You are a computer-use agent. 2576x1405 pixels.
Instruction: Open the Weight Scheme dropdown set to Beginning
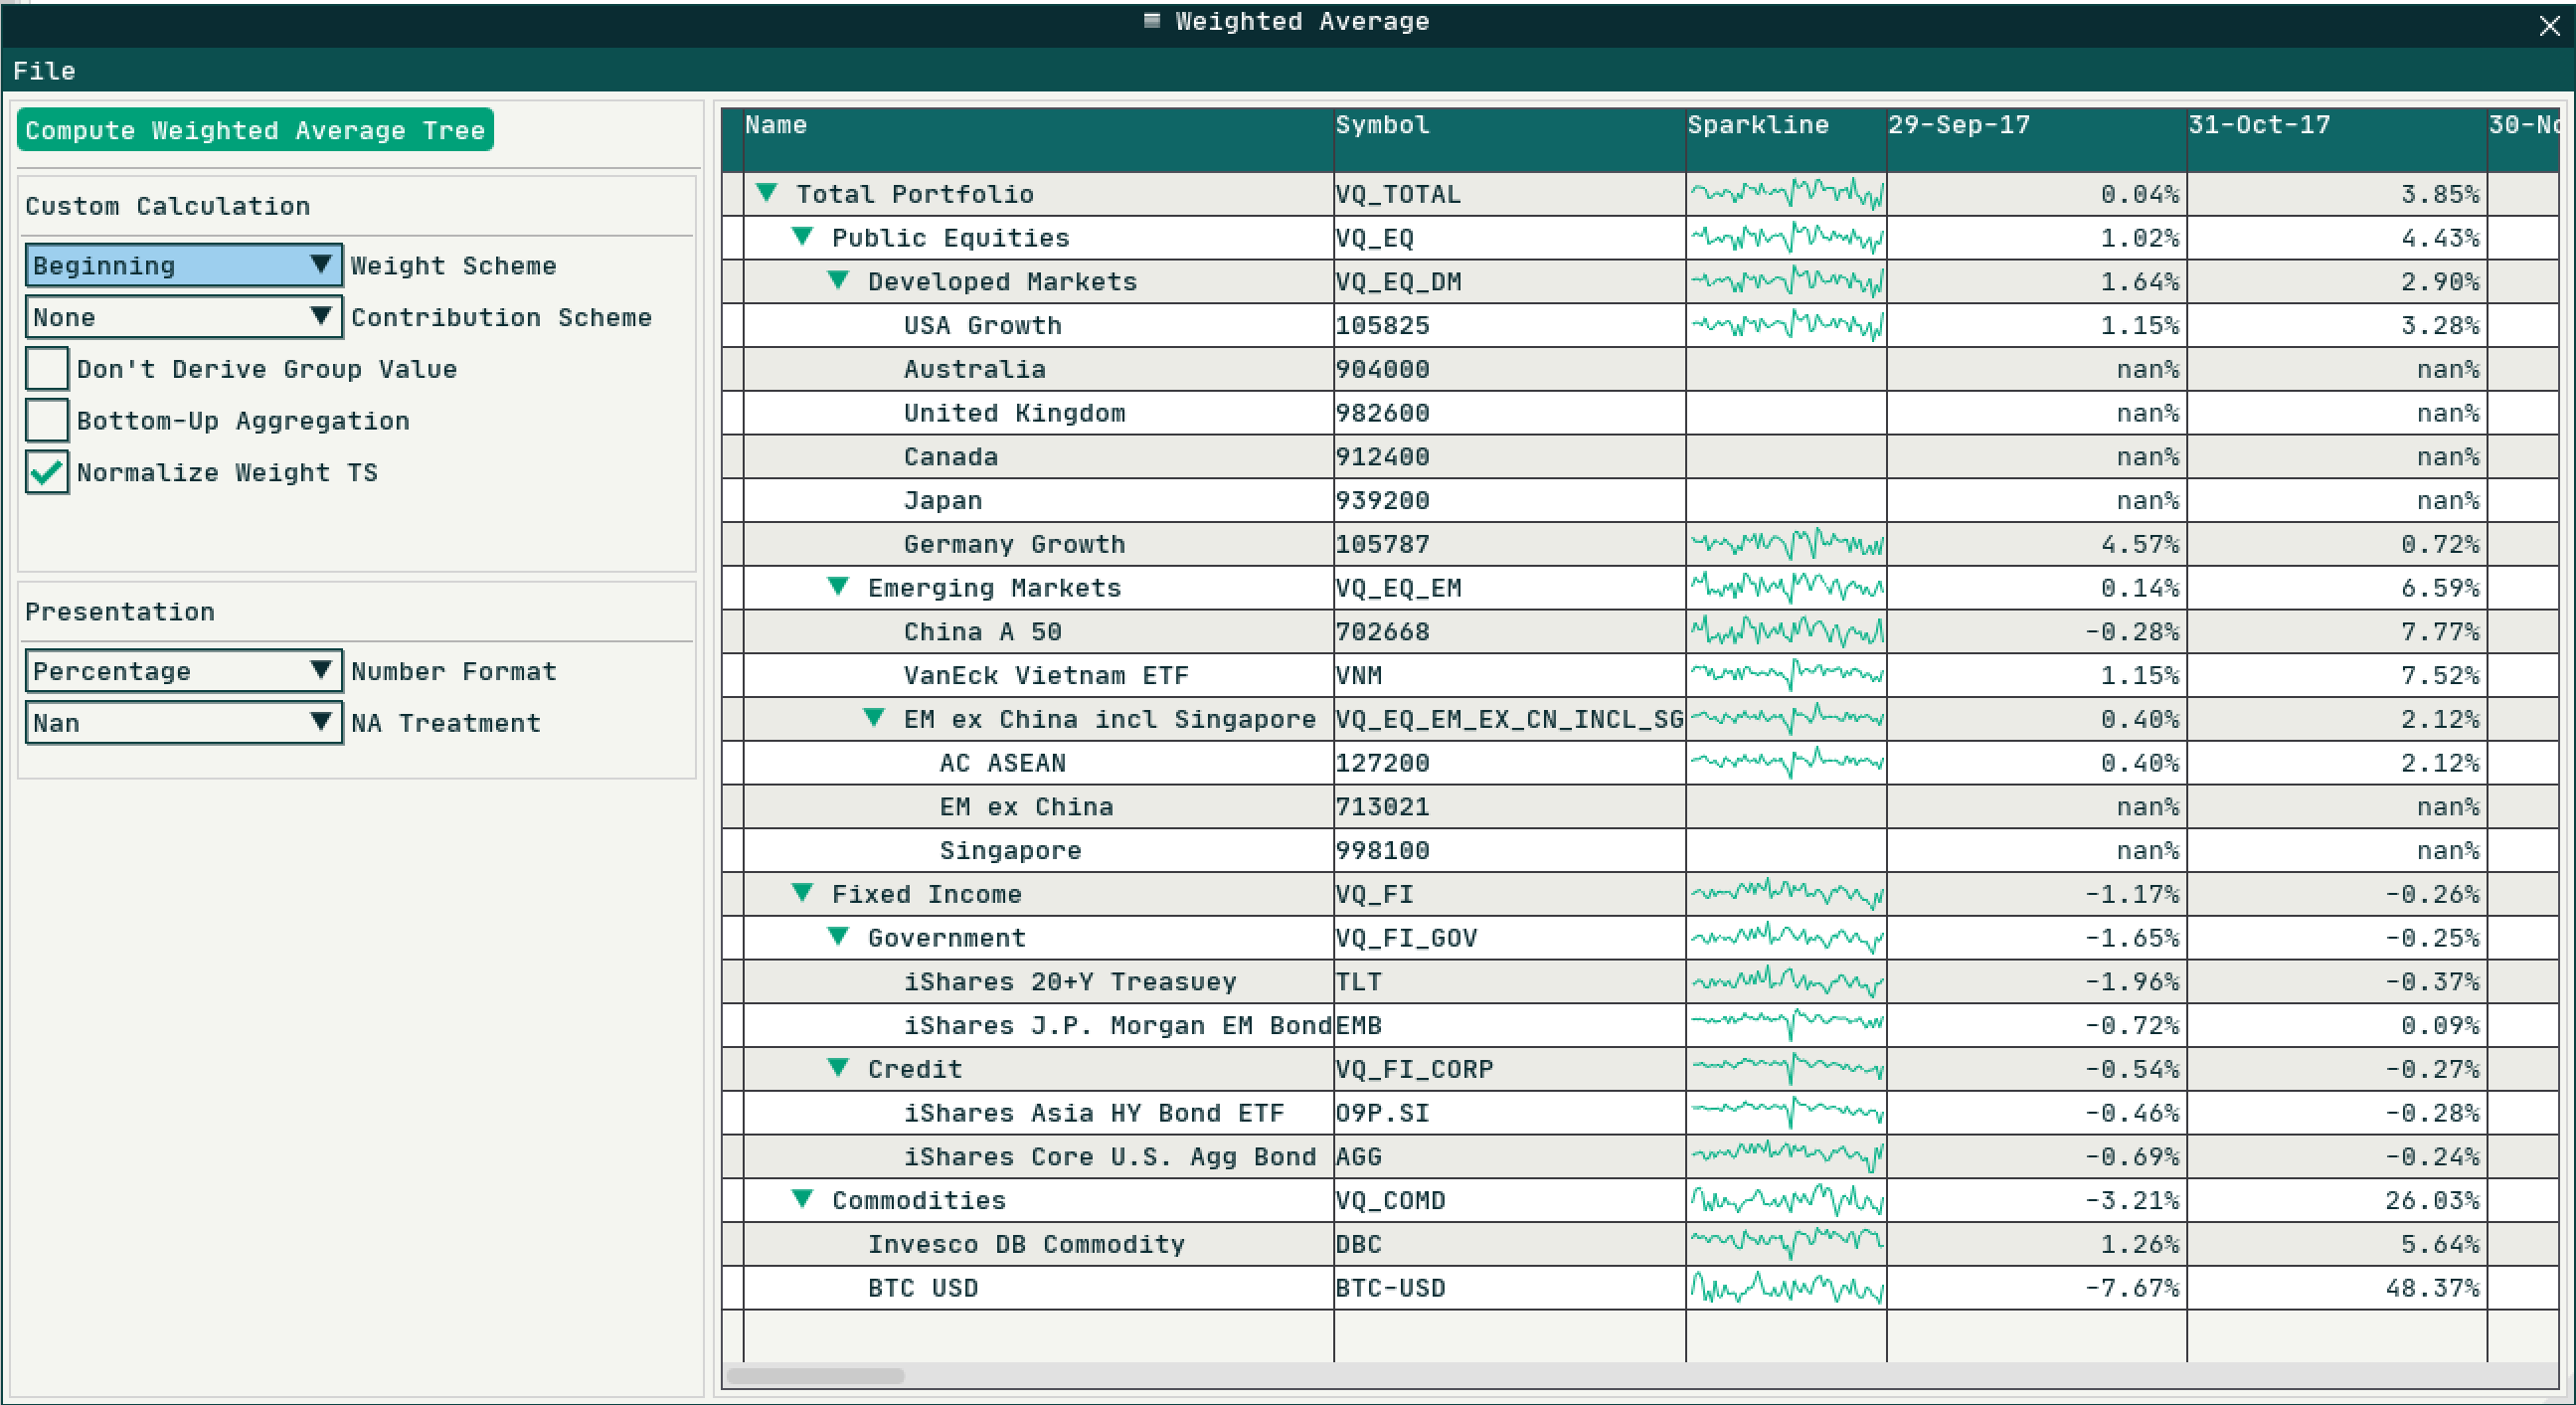(x=184, y=265)
